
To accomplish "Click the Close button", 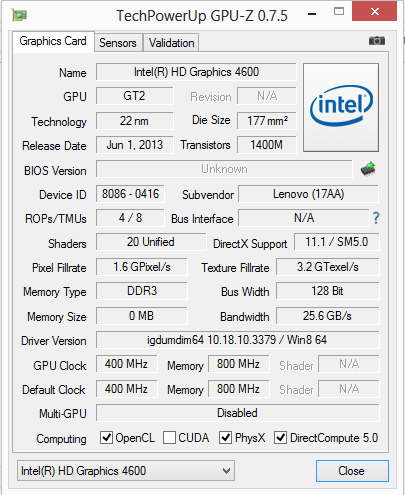I will (352, 471).
